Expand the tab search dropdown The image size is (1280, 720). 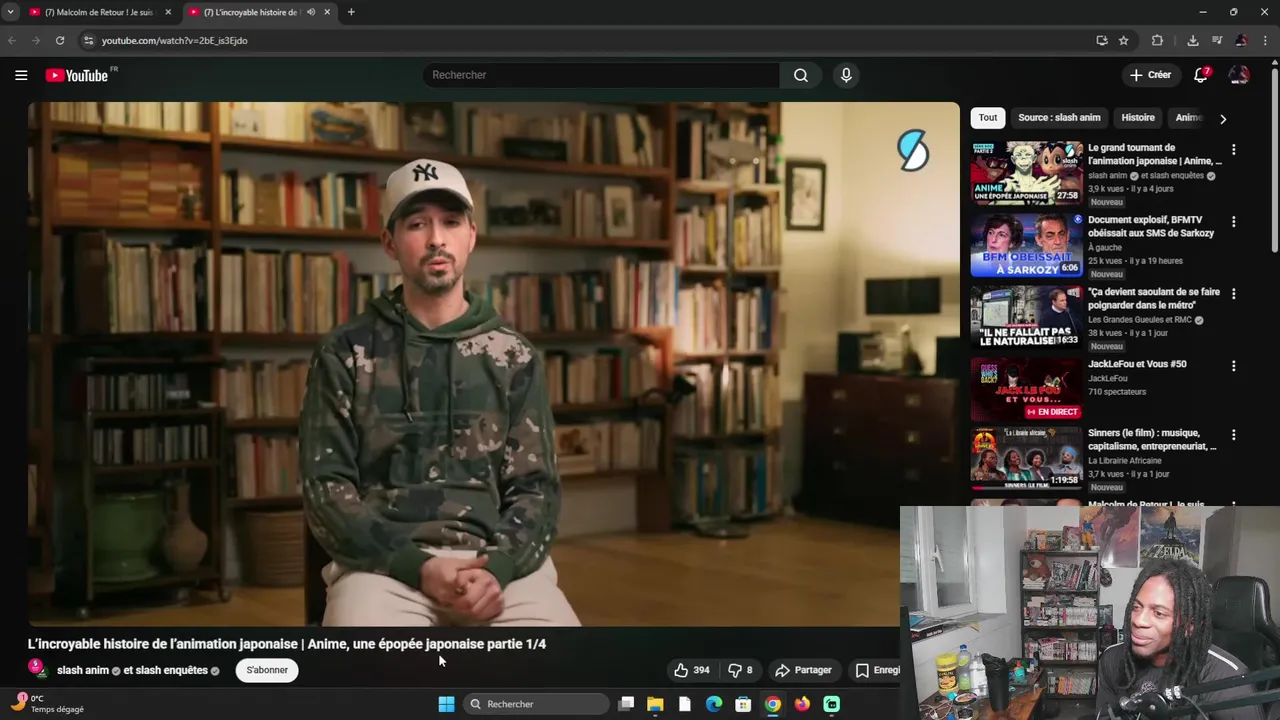point(10,12)
